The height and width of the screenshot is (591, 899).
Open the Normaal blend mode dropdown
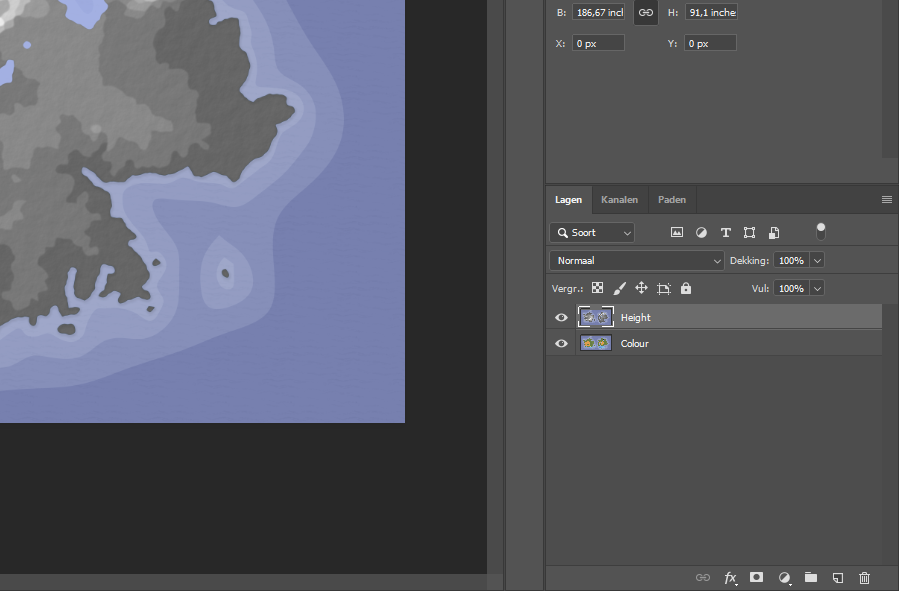636,260
